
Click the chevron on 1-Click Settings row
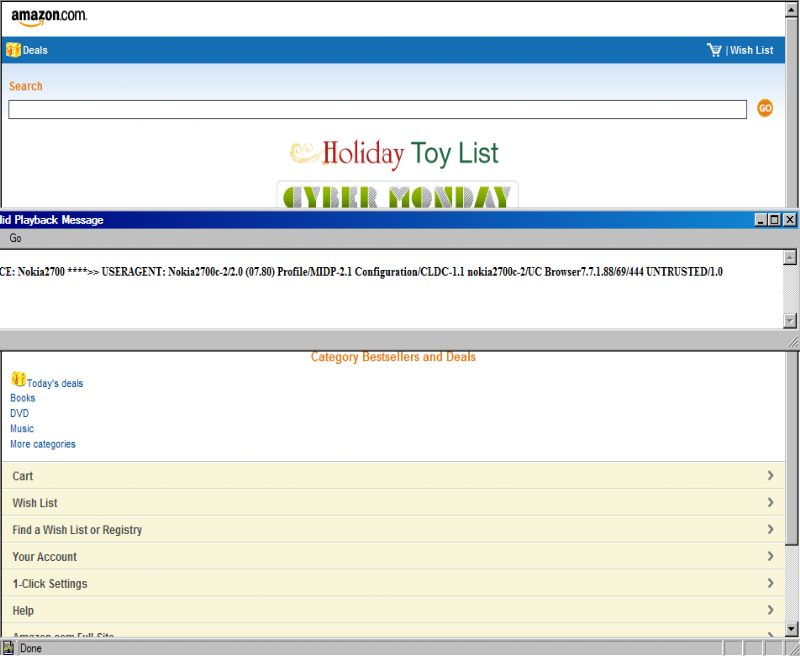tap(770, 583)
